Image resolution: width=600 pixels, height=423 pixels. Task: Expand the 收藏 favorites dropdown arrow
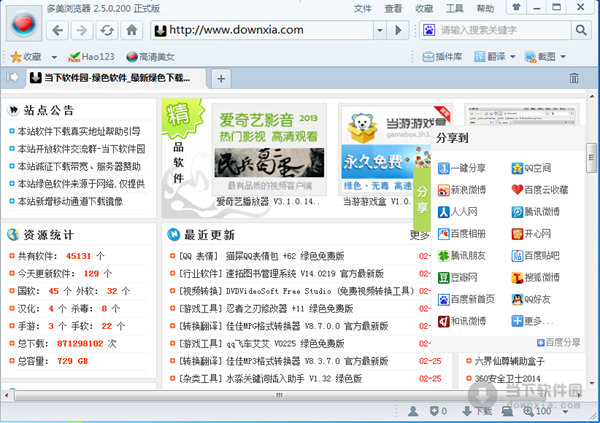point(54,57)
